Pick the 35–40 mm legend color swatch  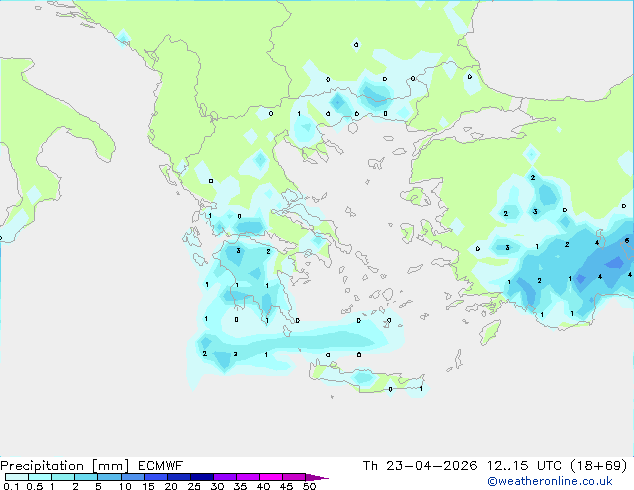[x=248, y=477]
